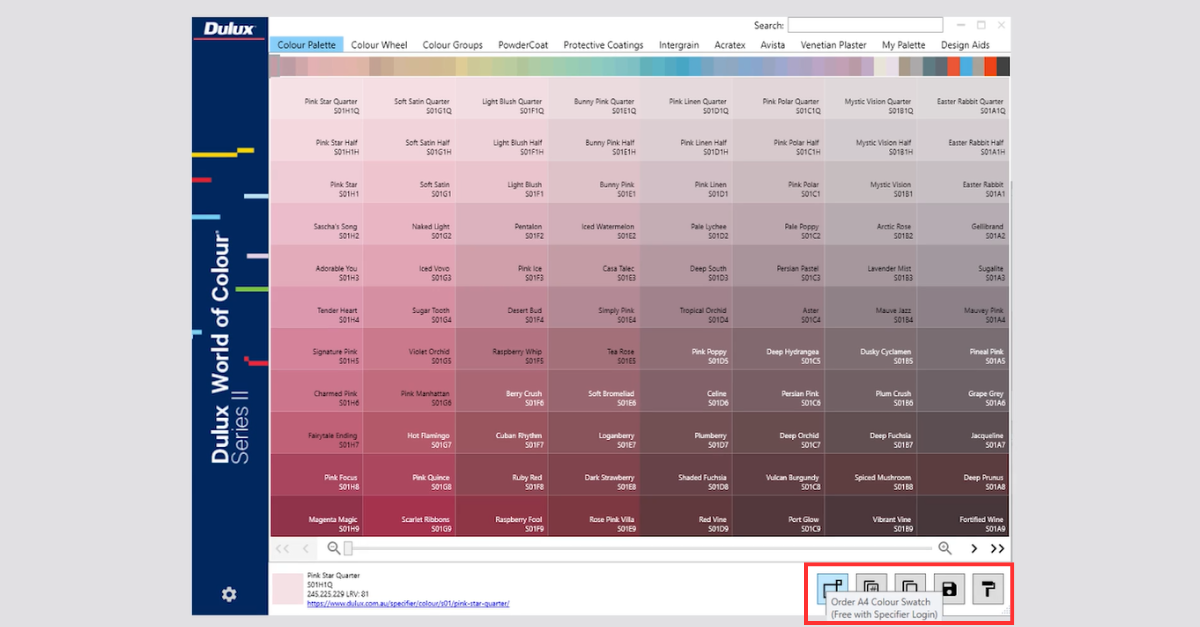Pick the Fortified Wine S01A9 colour
Image resolution: width=1200 pixels, height=627 pixels.
963,516
